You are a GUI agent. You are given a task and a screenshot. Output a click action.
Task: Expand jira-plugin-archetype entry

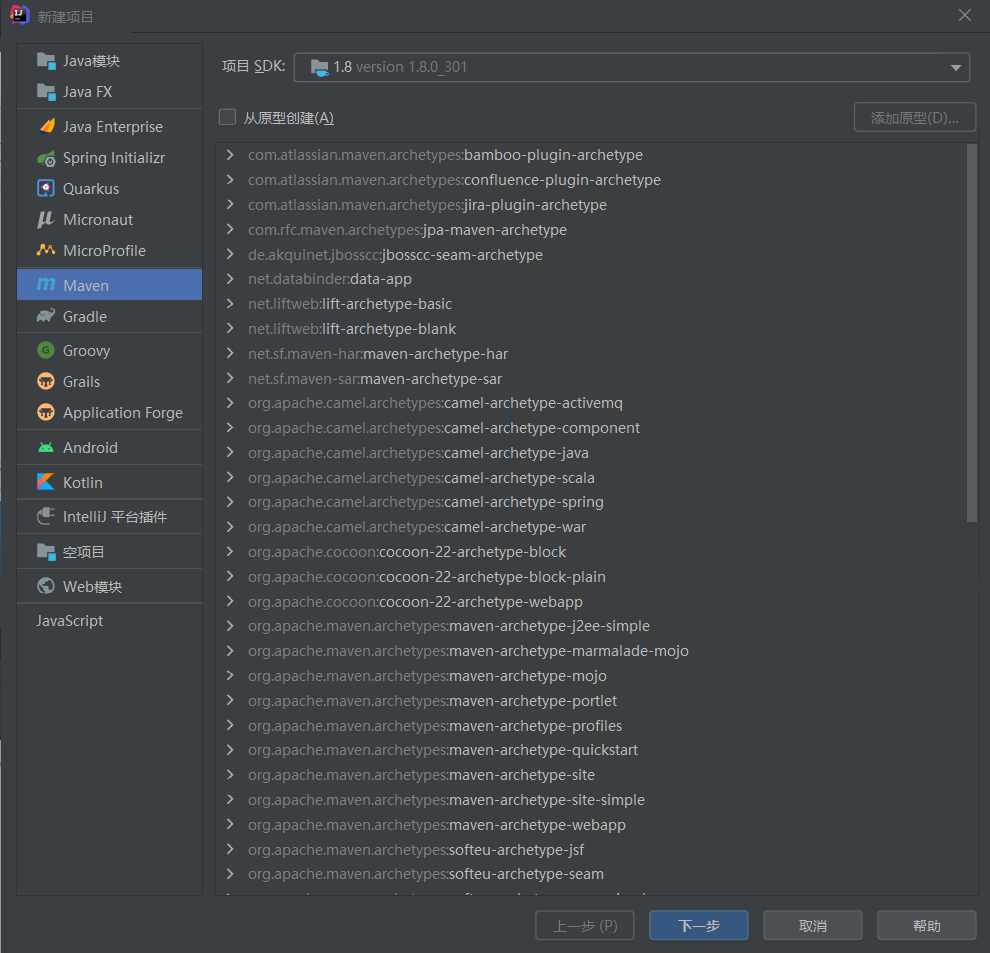230,205
